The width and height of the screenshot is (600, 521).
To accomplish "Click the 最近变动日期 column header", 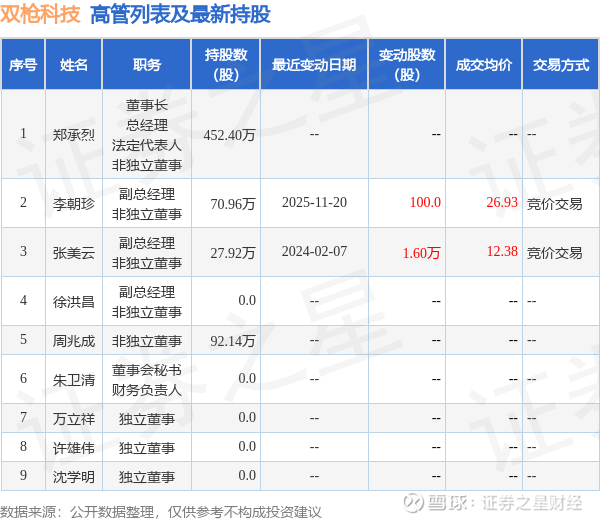I will coord(314,65).
